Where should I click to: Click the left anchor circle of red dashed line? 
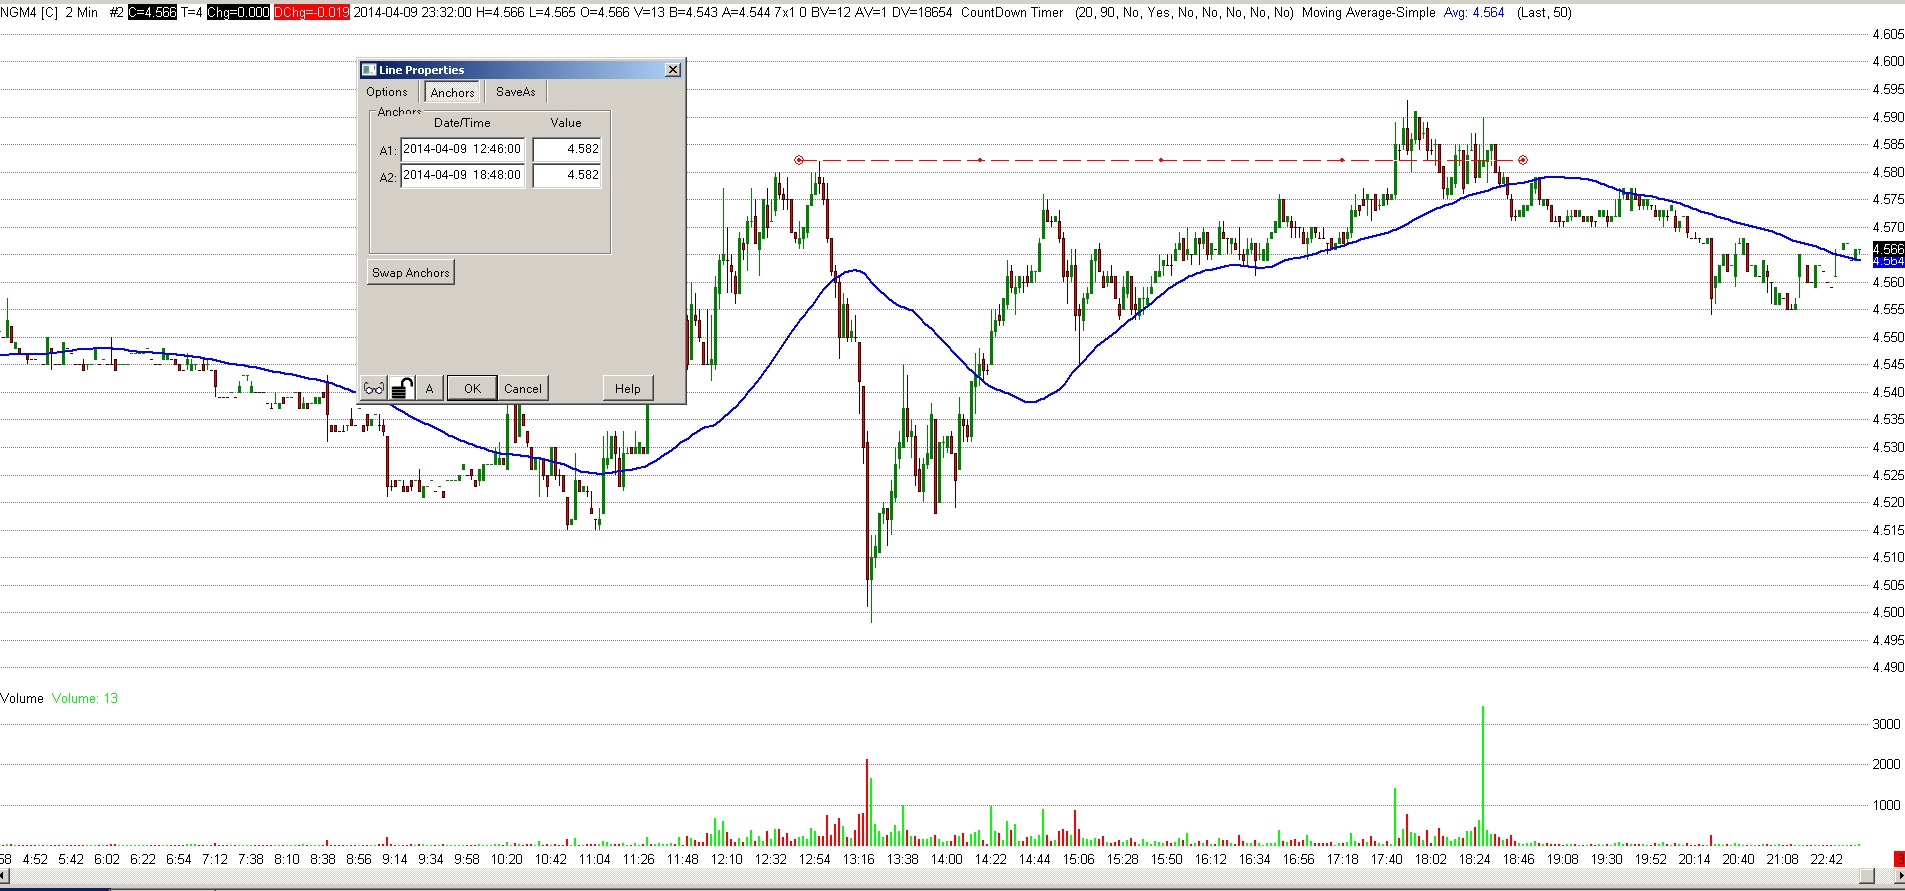(x=799, y=160)
